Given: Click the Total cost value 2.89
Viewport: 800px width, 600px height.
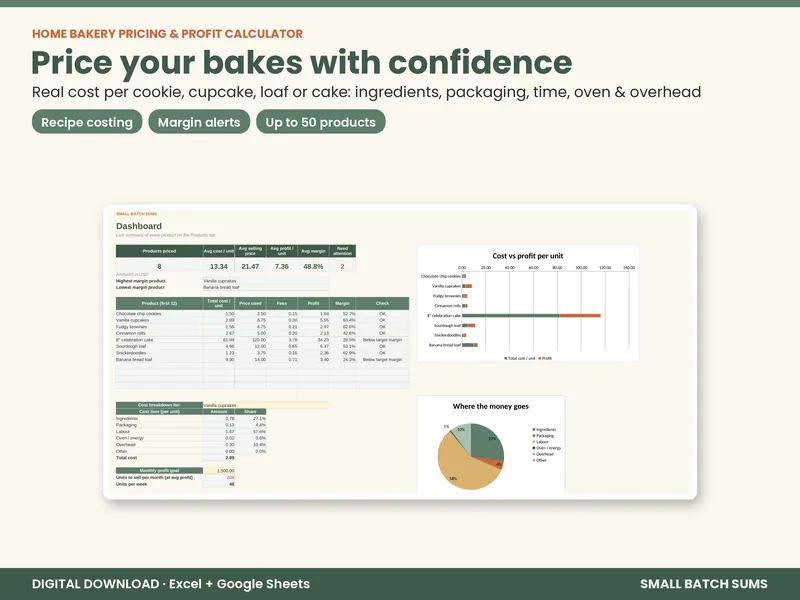Looking at the screenshot, I should (x=219, y=458).
